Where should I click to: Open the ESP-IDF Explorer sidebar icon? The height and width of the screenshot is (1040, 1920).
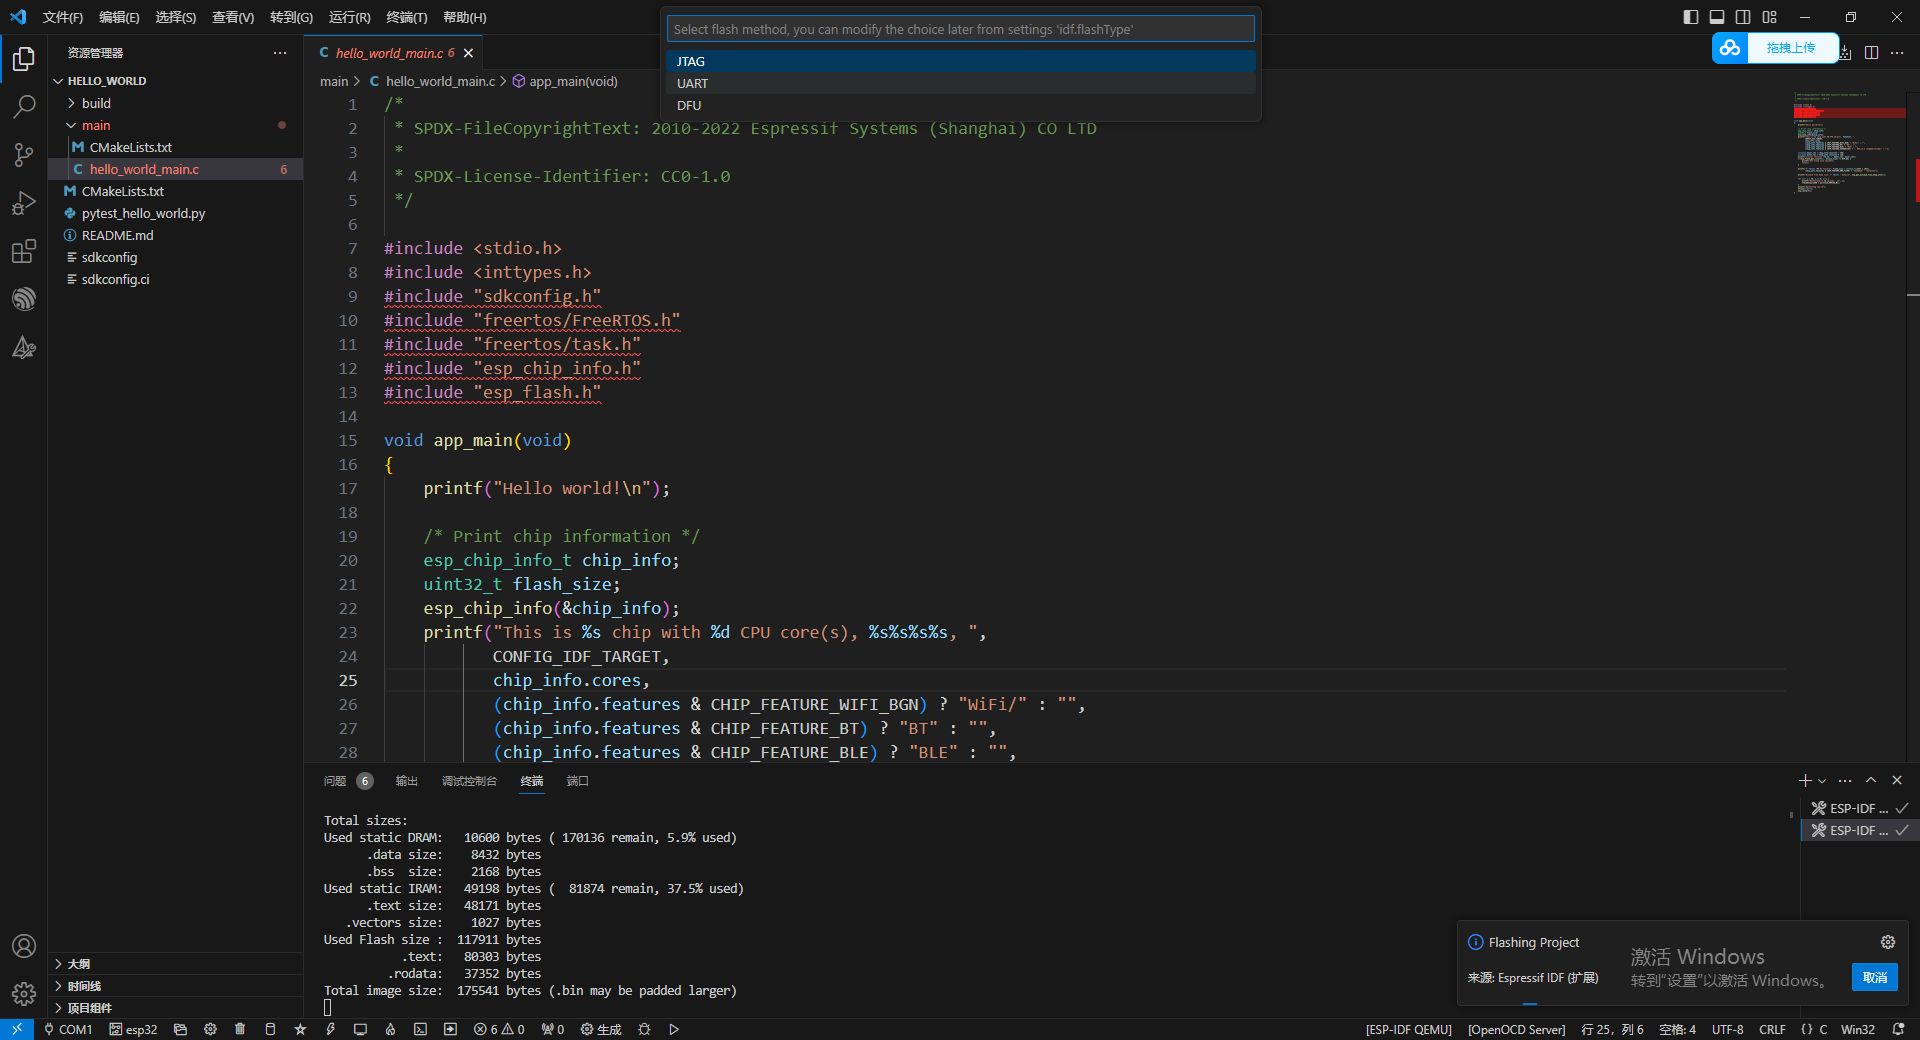click(x=24, y=299)
